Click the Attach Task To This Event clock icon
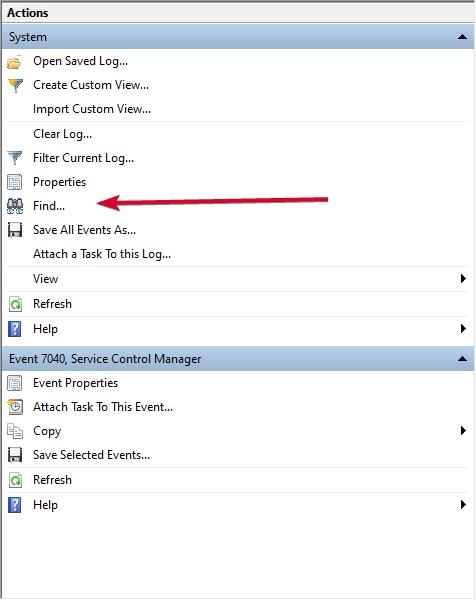476x600 pixels. (x=15, y=407)
